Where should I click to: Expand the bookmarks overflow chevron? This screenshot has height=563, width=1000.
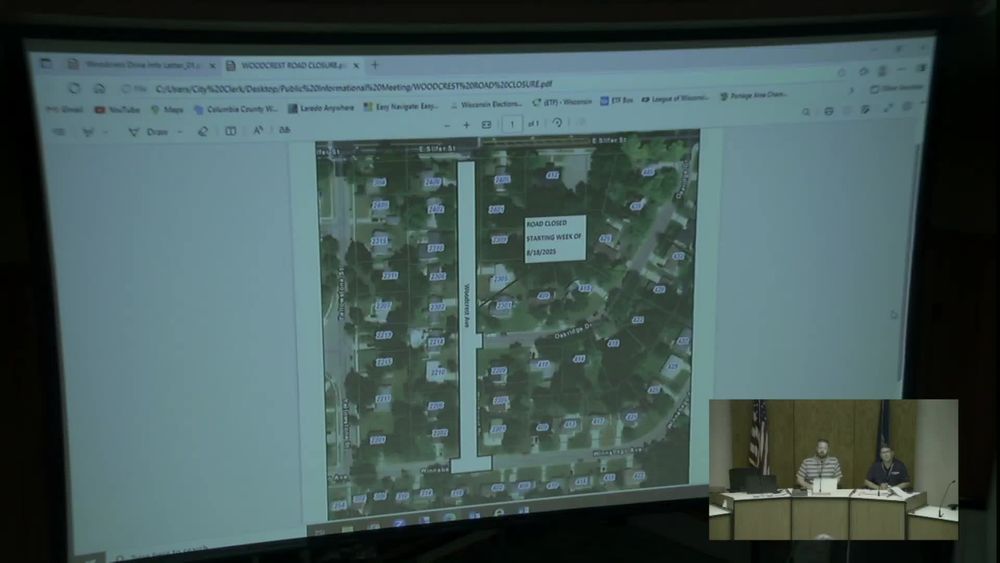pos(851,91)
